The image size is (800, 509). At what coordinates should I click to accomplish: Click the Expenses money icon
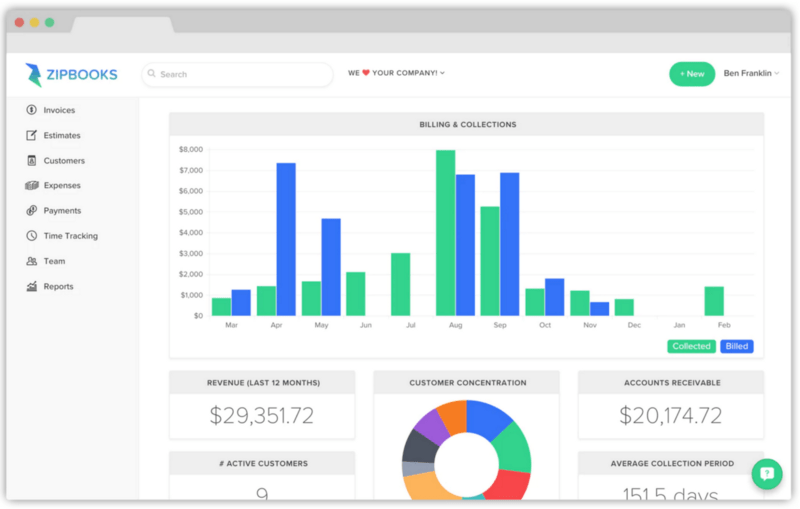(x=32, y=185)
